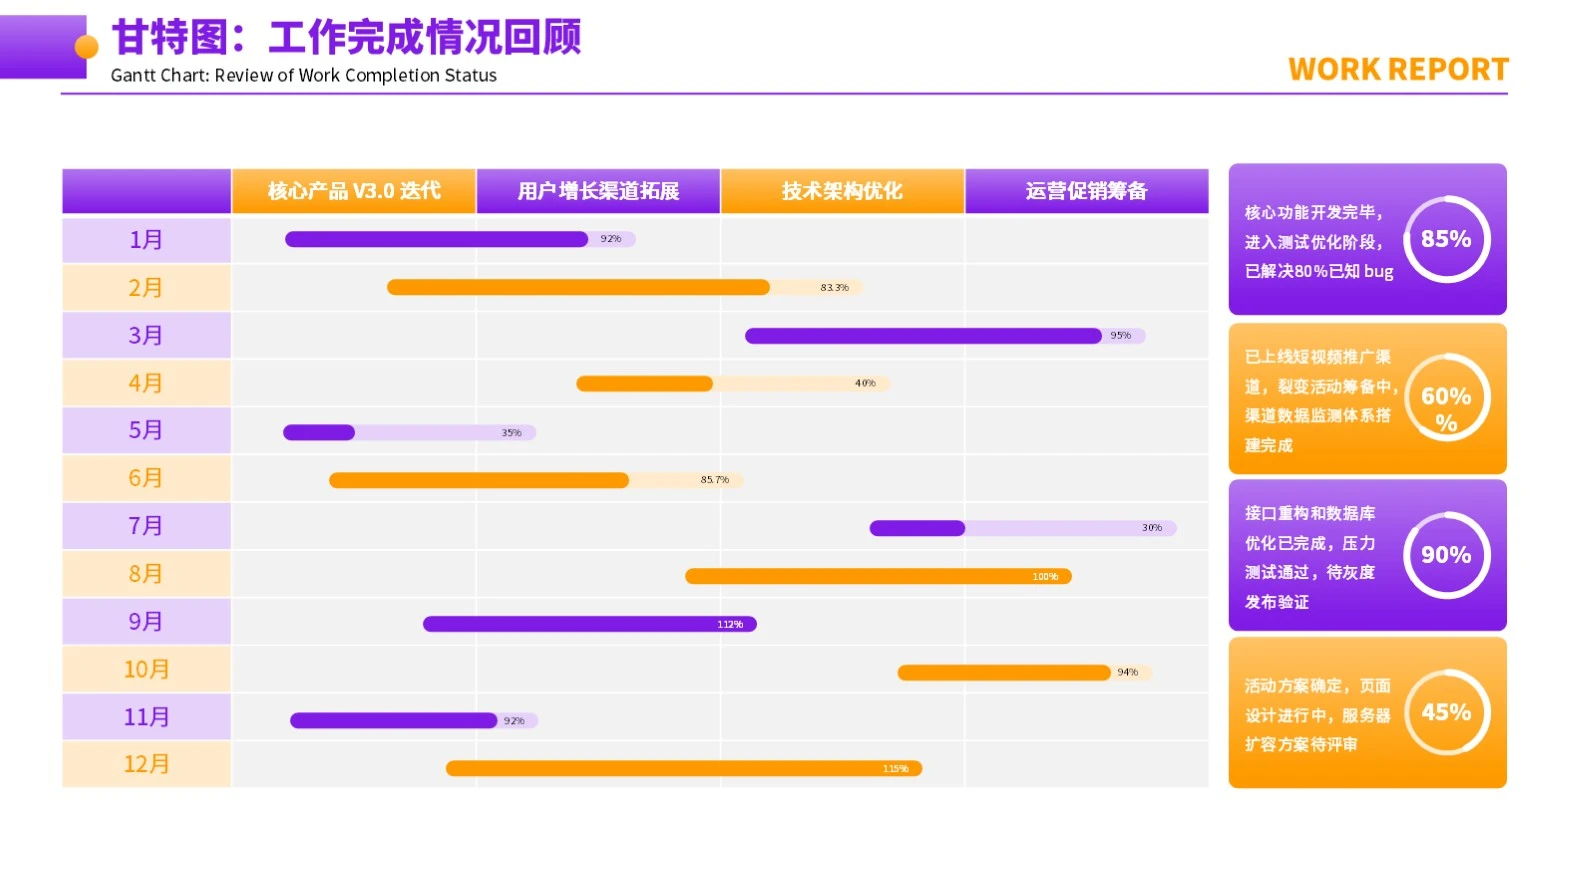Click the 3月 row label

pyautogui.click(x=146, y=335)
